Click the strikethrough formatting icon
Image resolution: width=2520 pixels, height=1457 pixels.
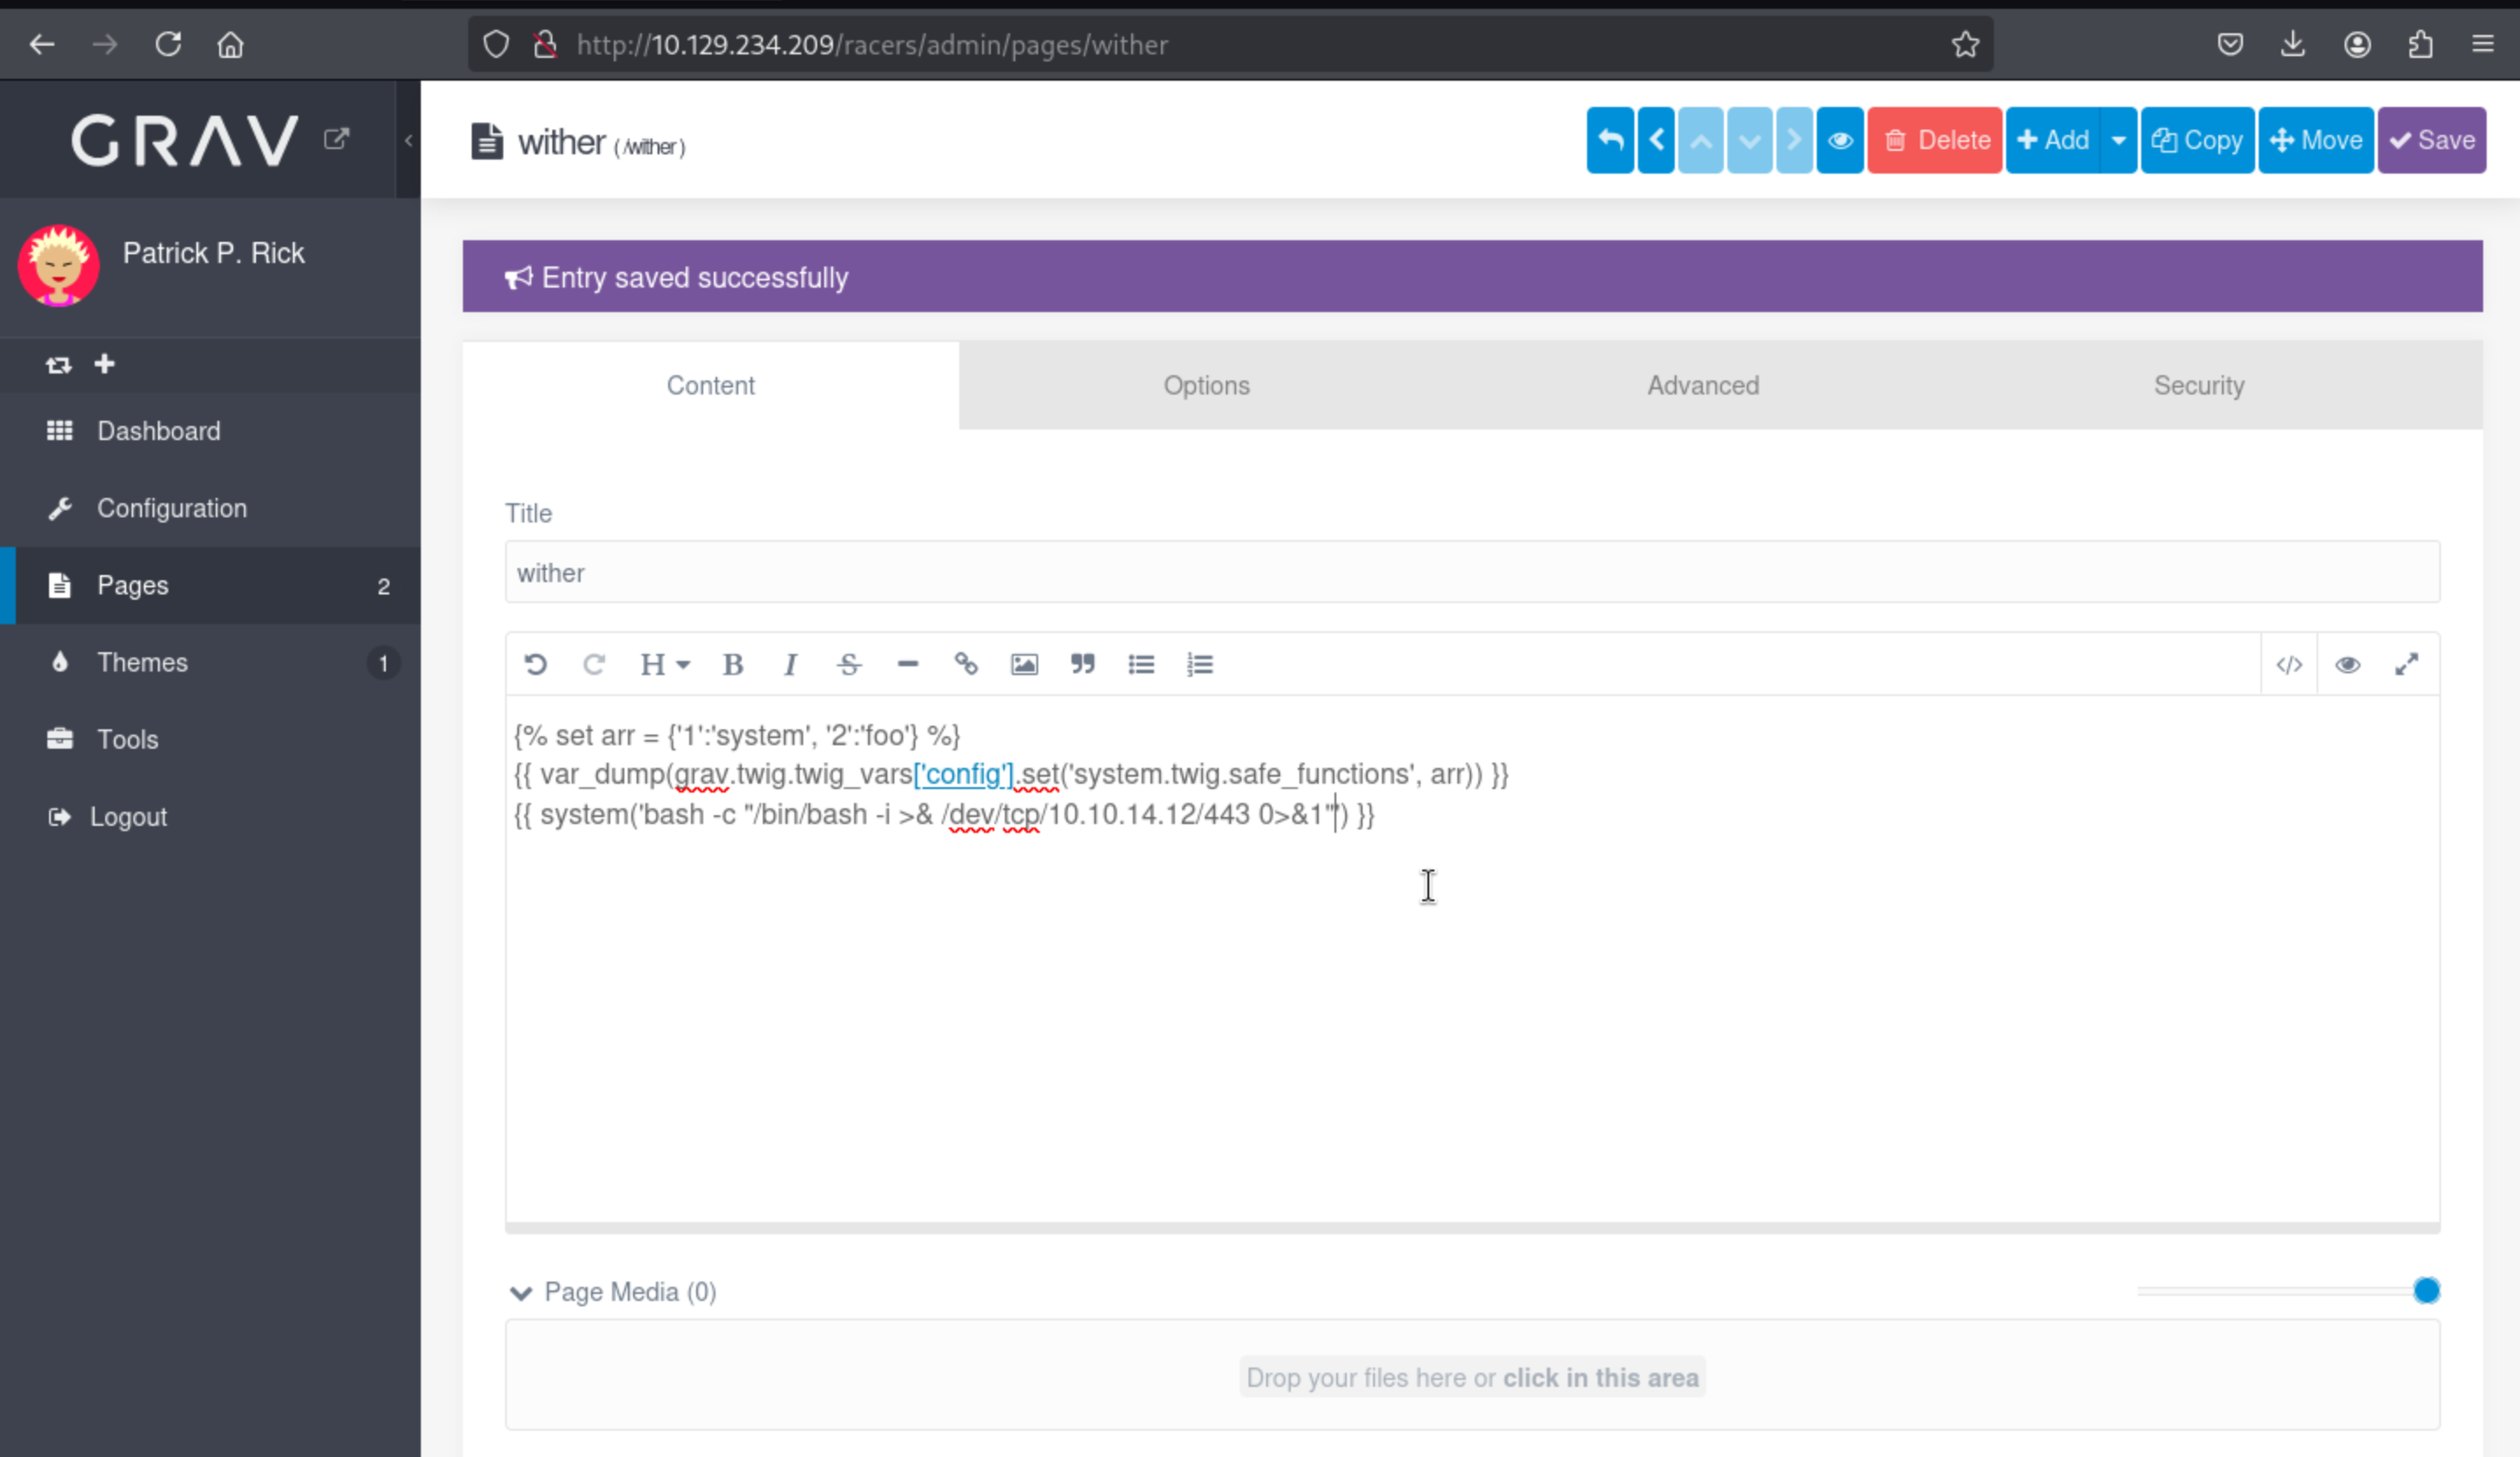[849, 665]
